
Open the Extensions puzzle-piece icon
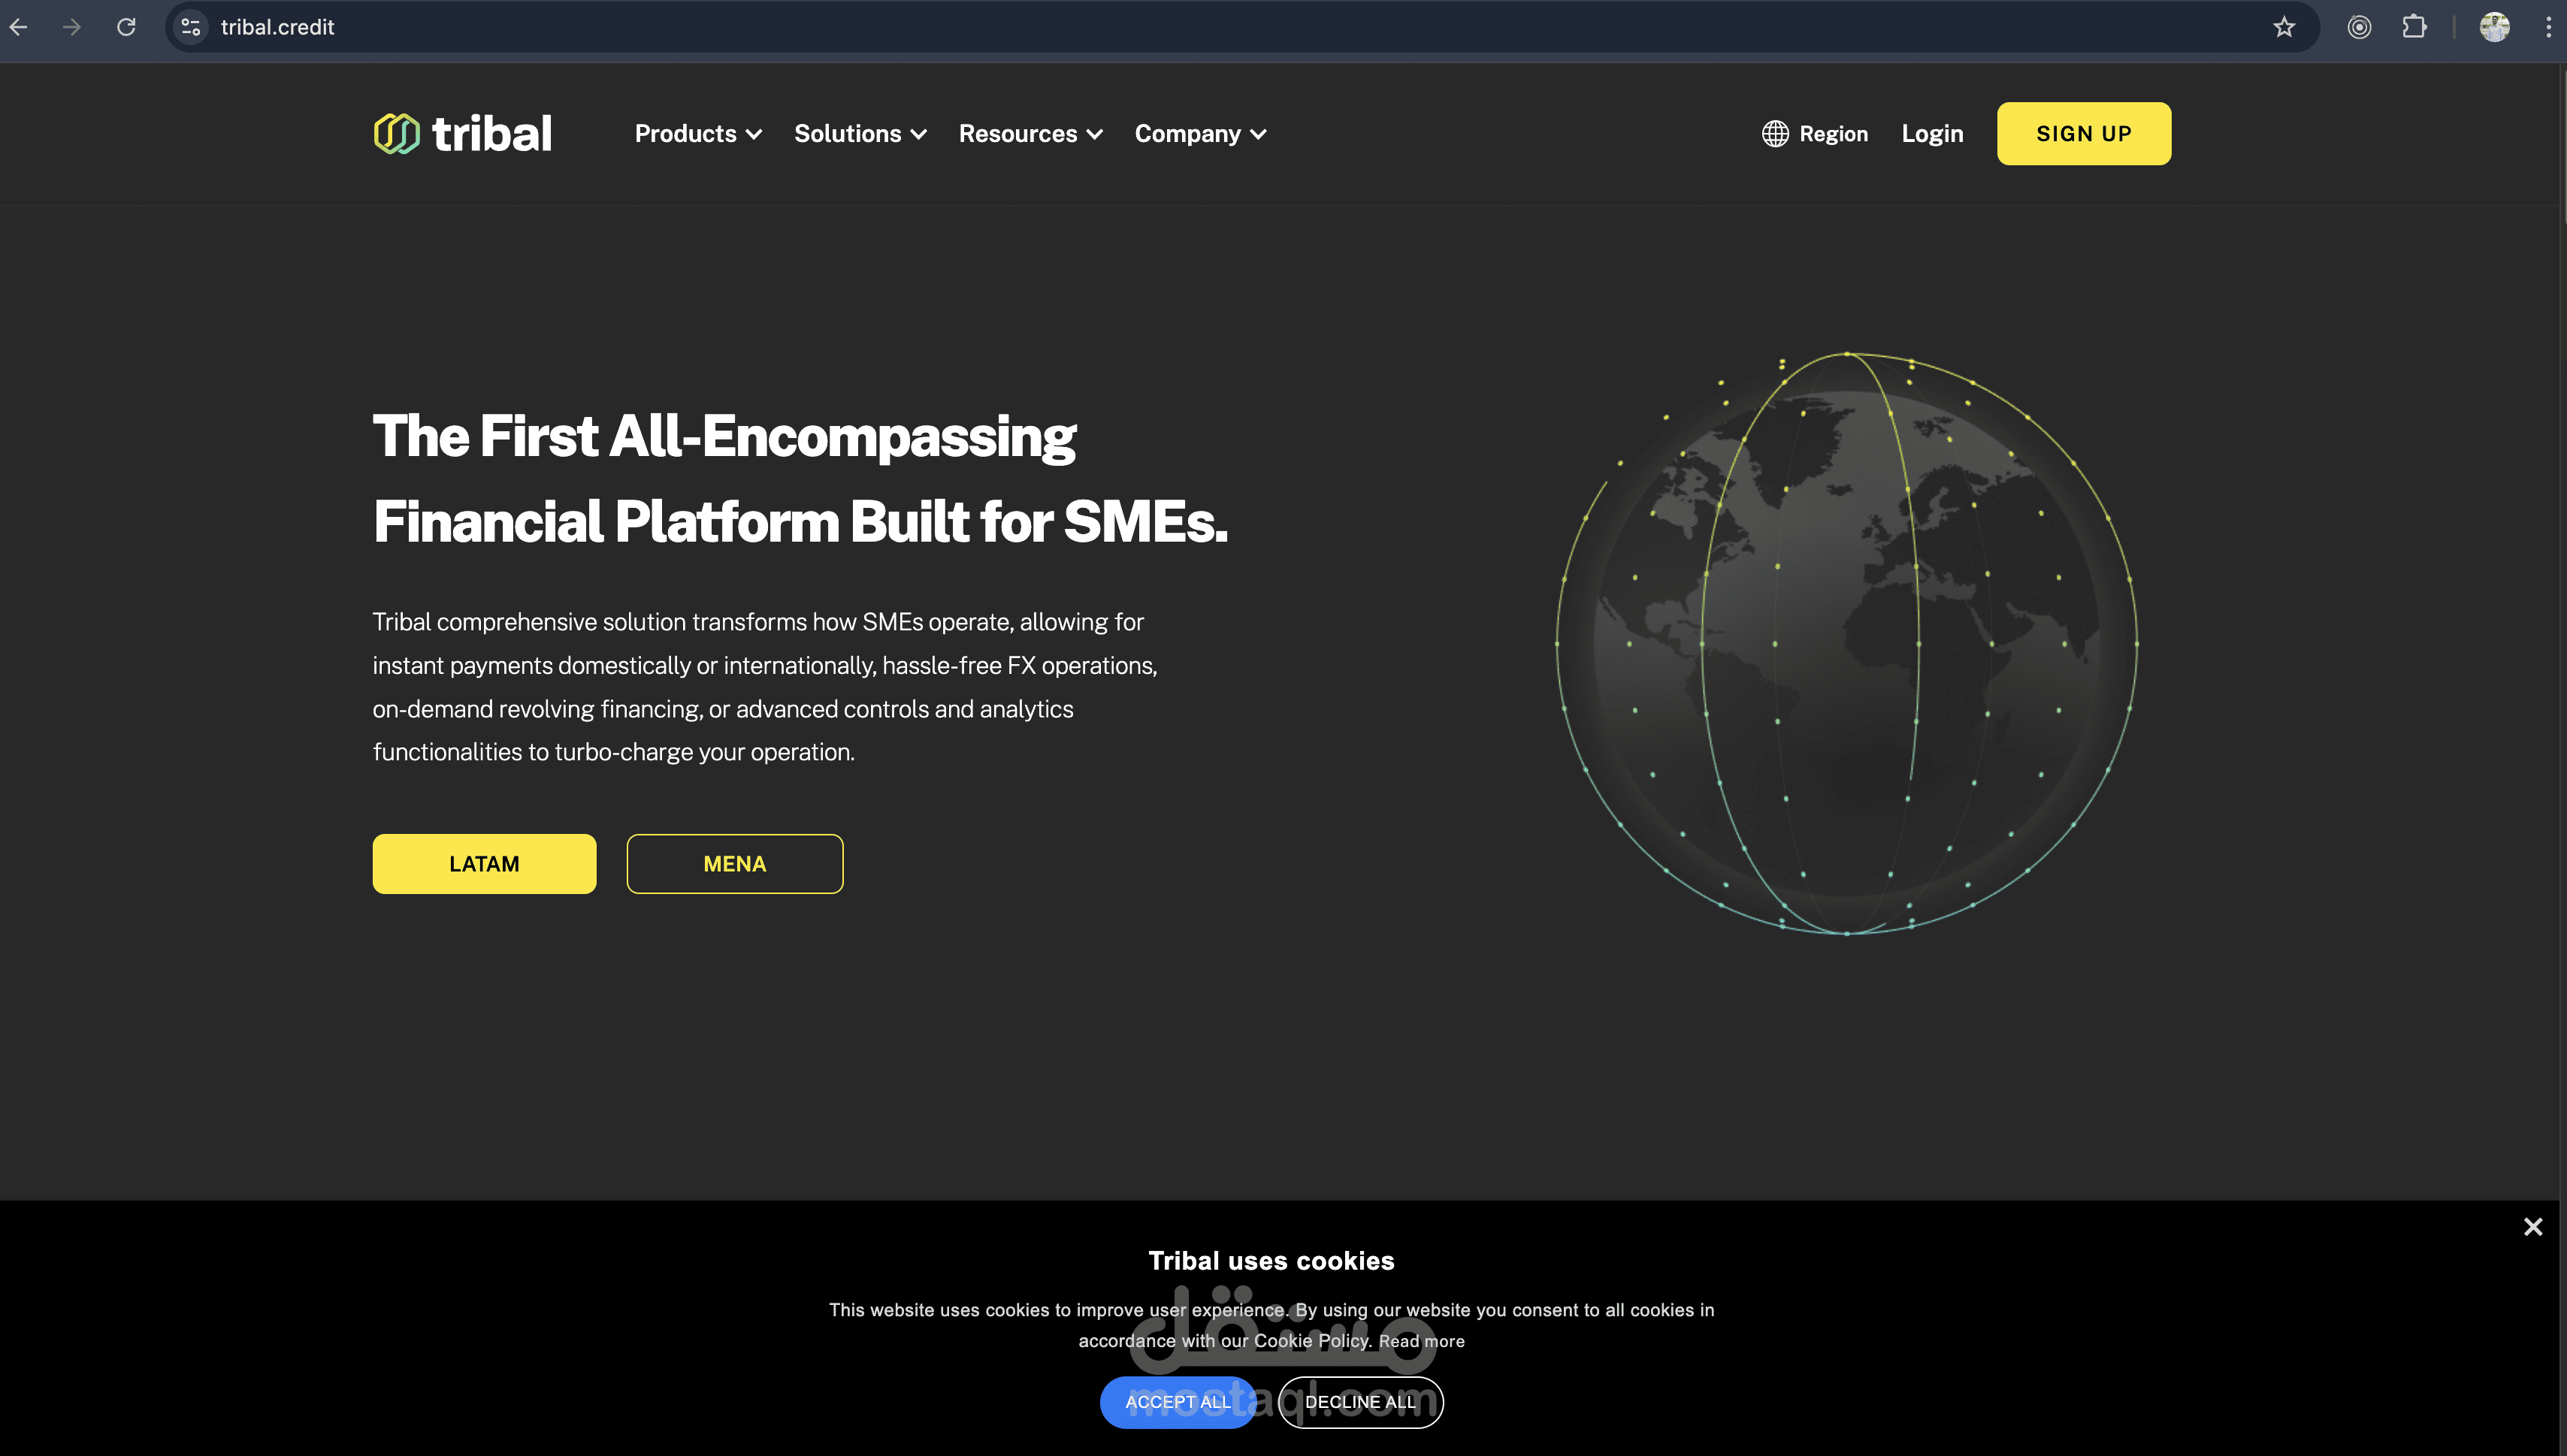click(x=2414, y=27)
